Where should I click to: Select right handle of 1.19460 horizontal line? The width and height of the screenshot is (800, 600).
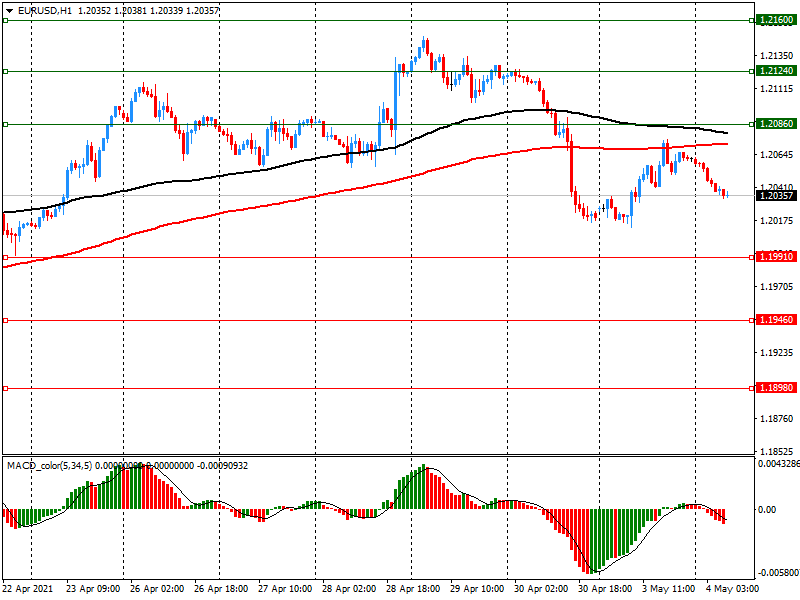pos(752,320)
